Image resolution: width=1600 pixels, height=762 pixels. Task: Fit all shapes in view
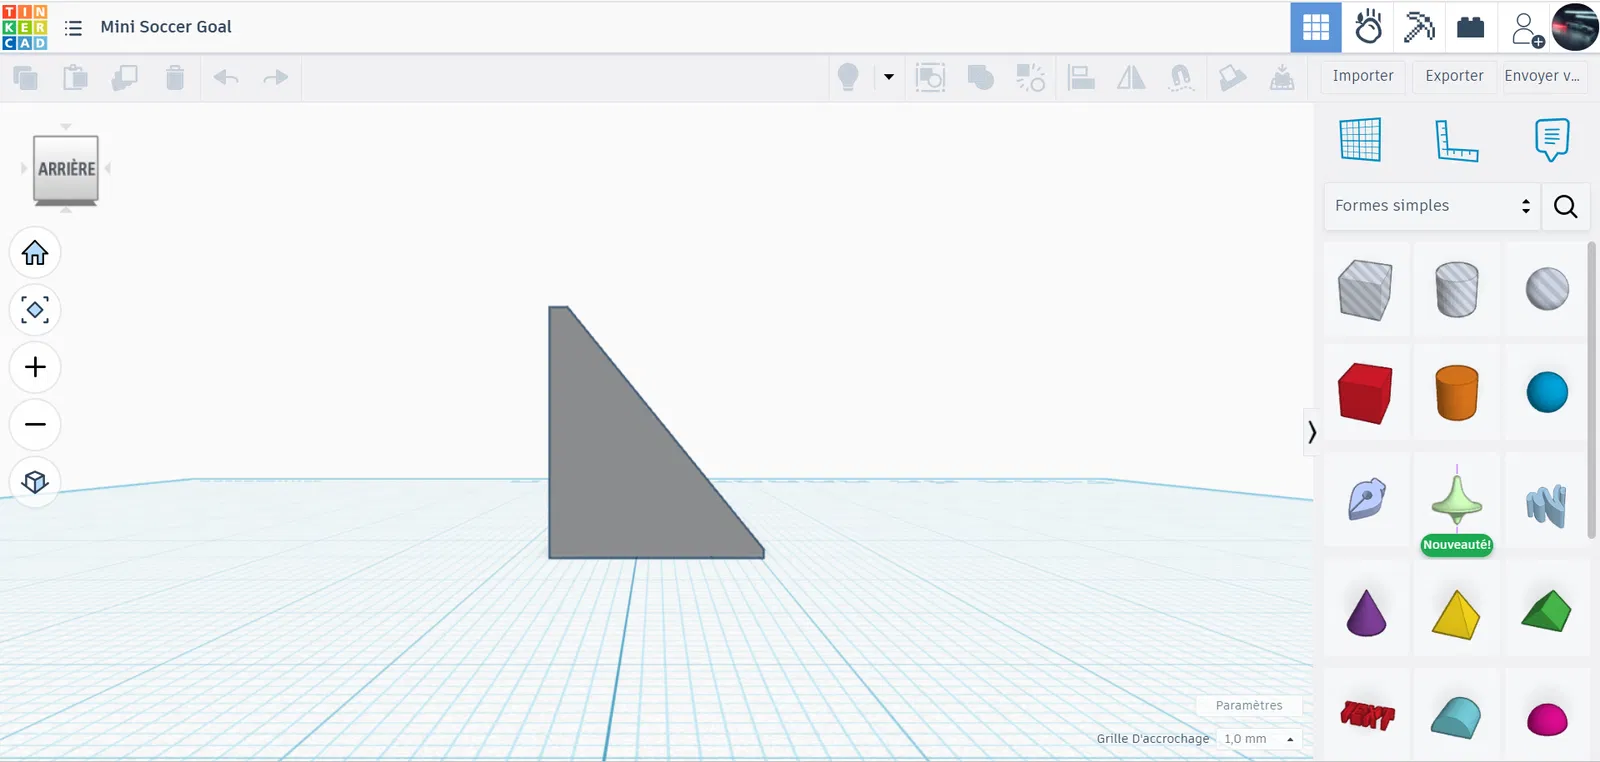[x=35, y=310]
